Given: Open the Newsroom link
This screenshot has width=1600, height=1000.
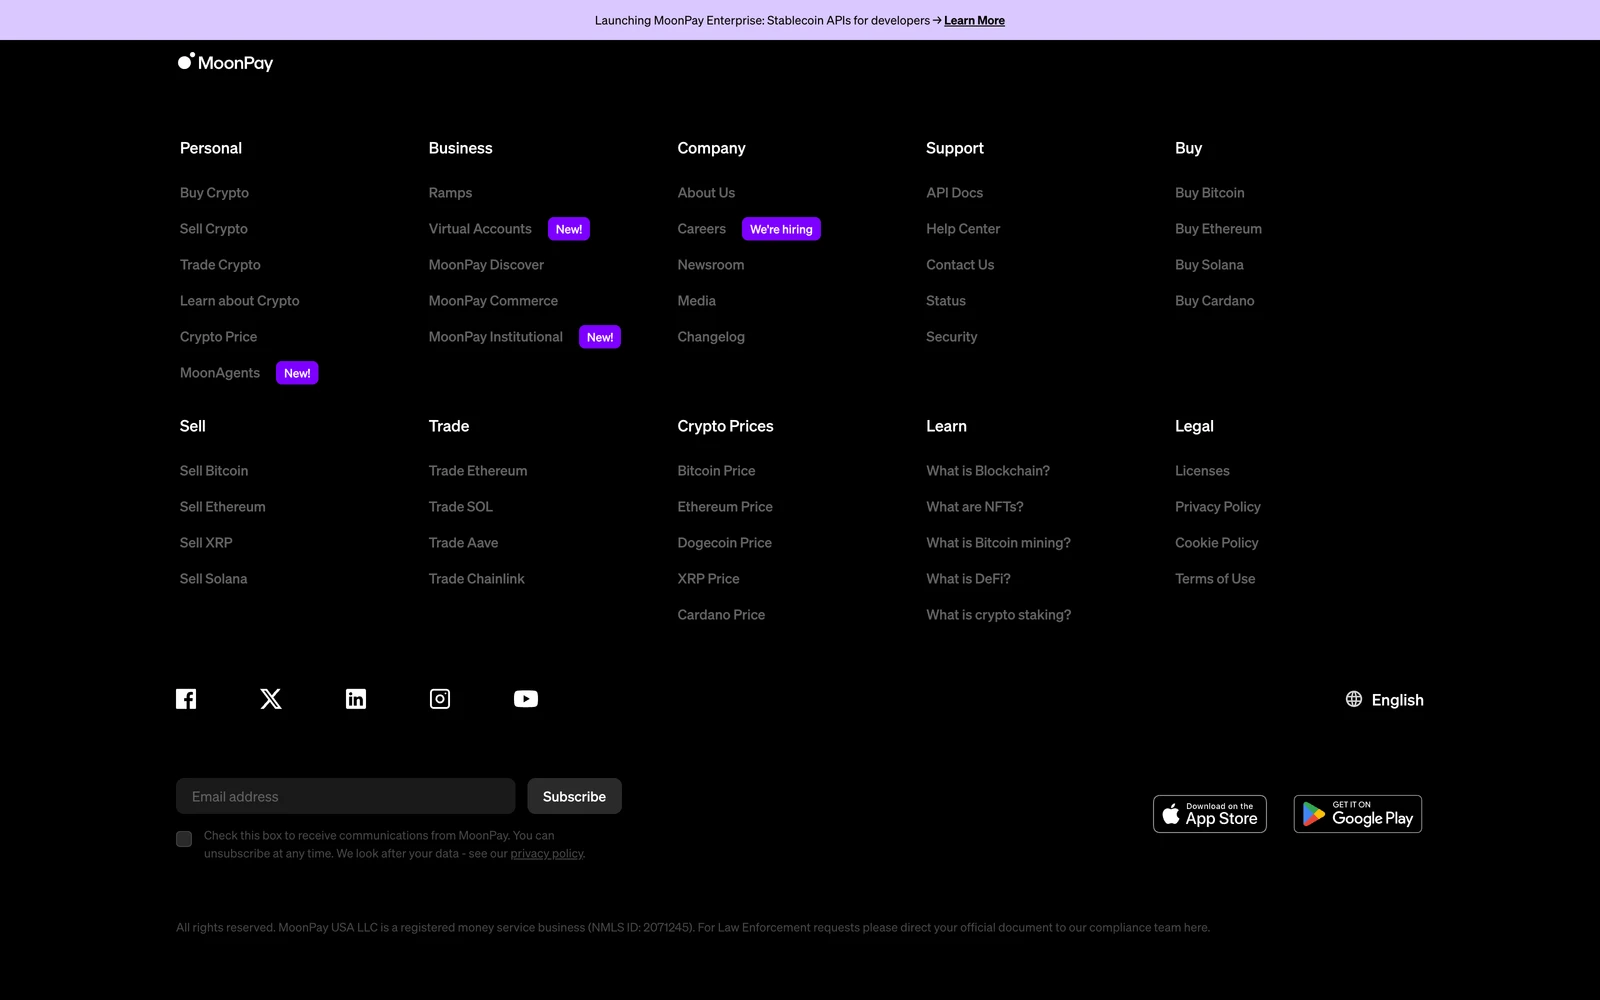Looking at the screenshot, I should tap(711, 265).
